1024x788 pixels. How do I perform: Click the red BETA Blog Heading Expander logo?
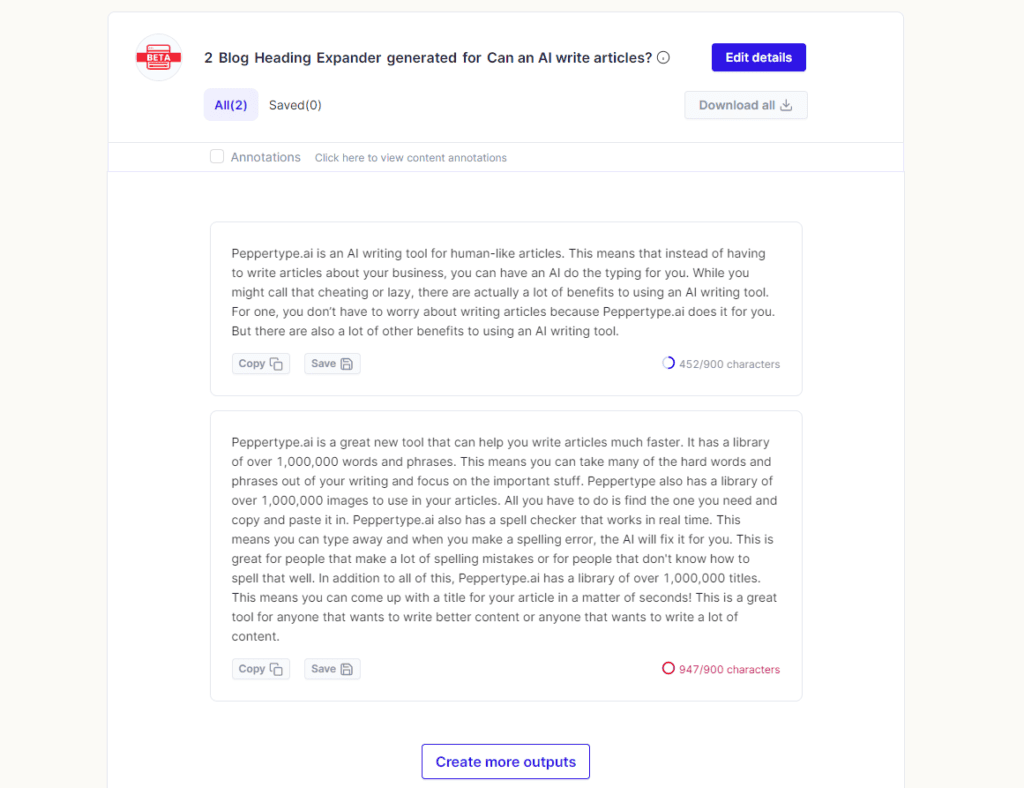pos(159,57)
